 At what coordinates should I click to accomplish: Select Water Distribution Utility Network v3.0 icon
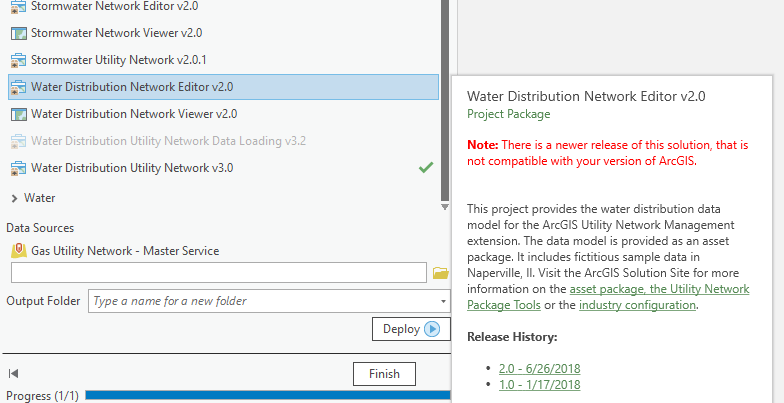pos(18,168)
